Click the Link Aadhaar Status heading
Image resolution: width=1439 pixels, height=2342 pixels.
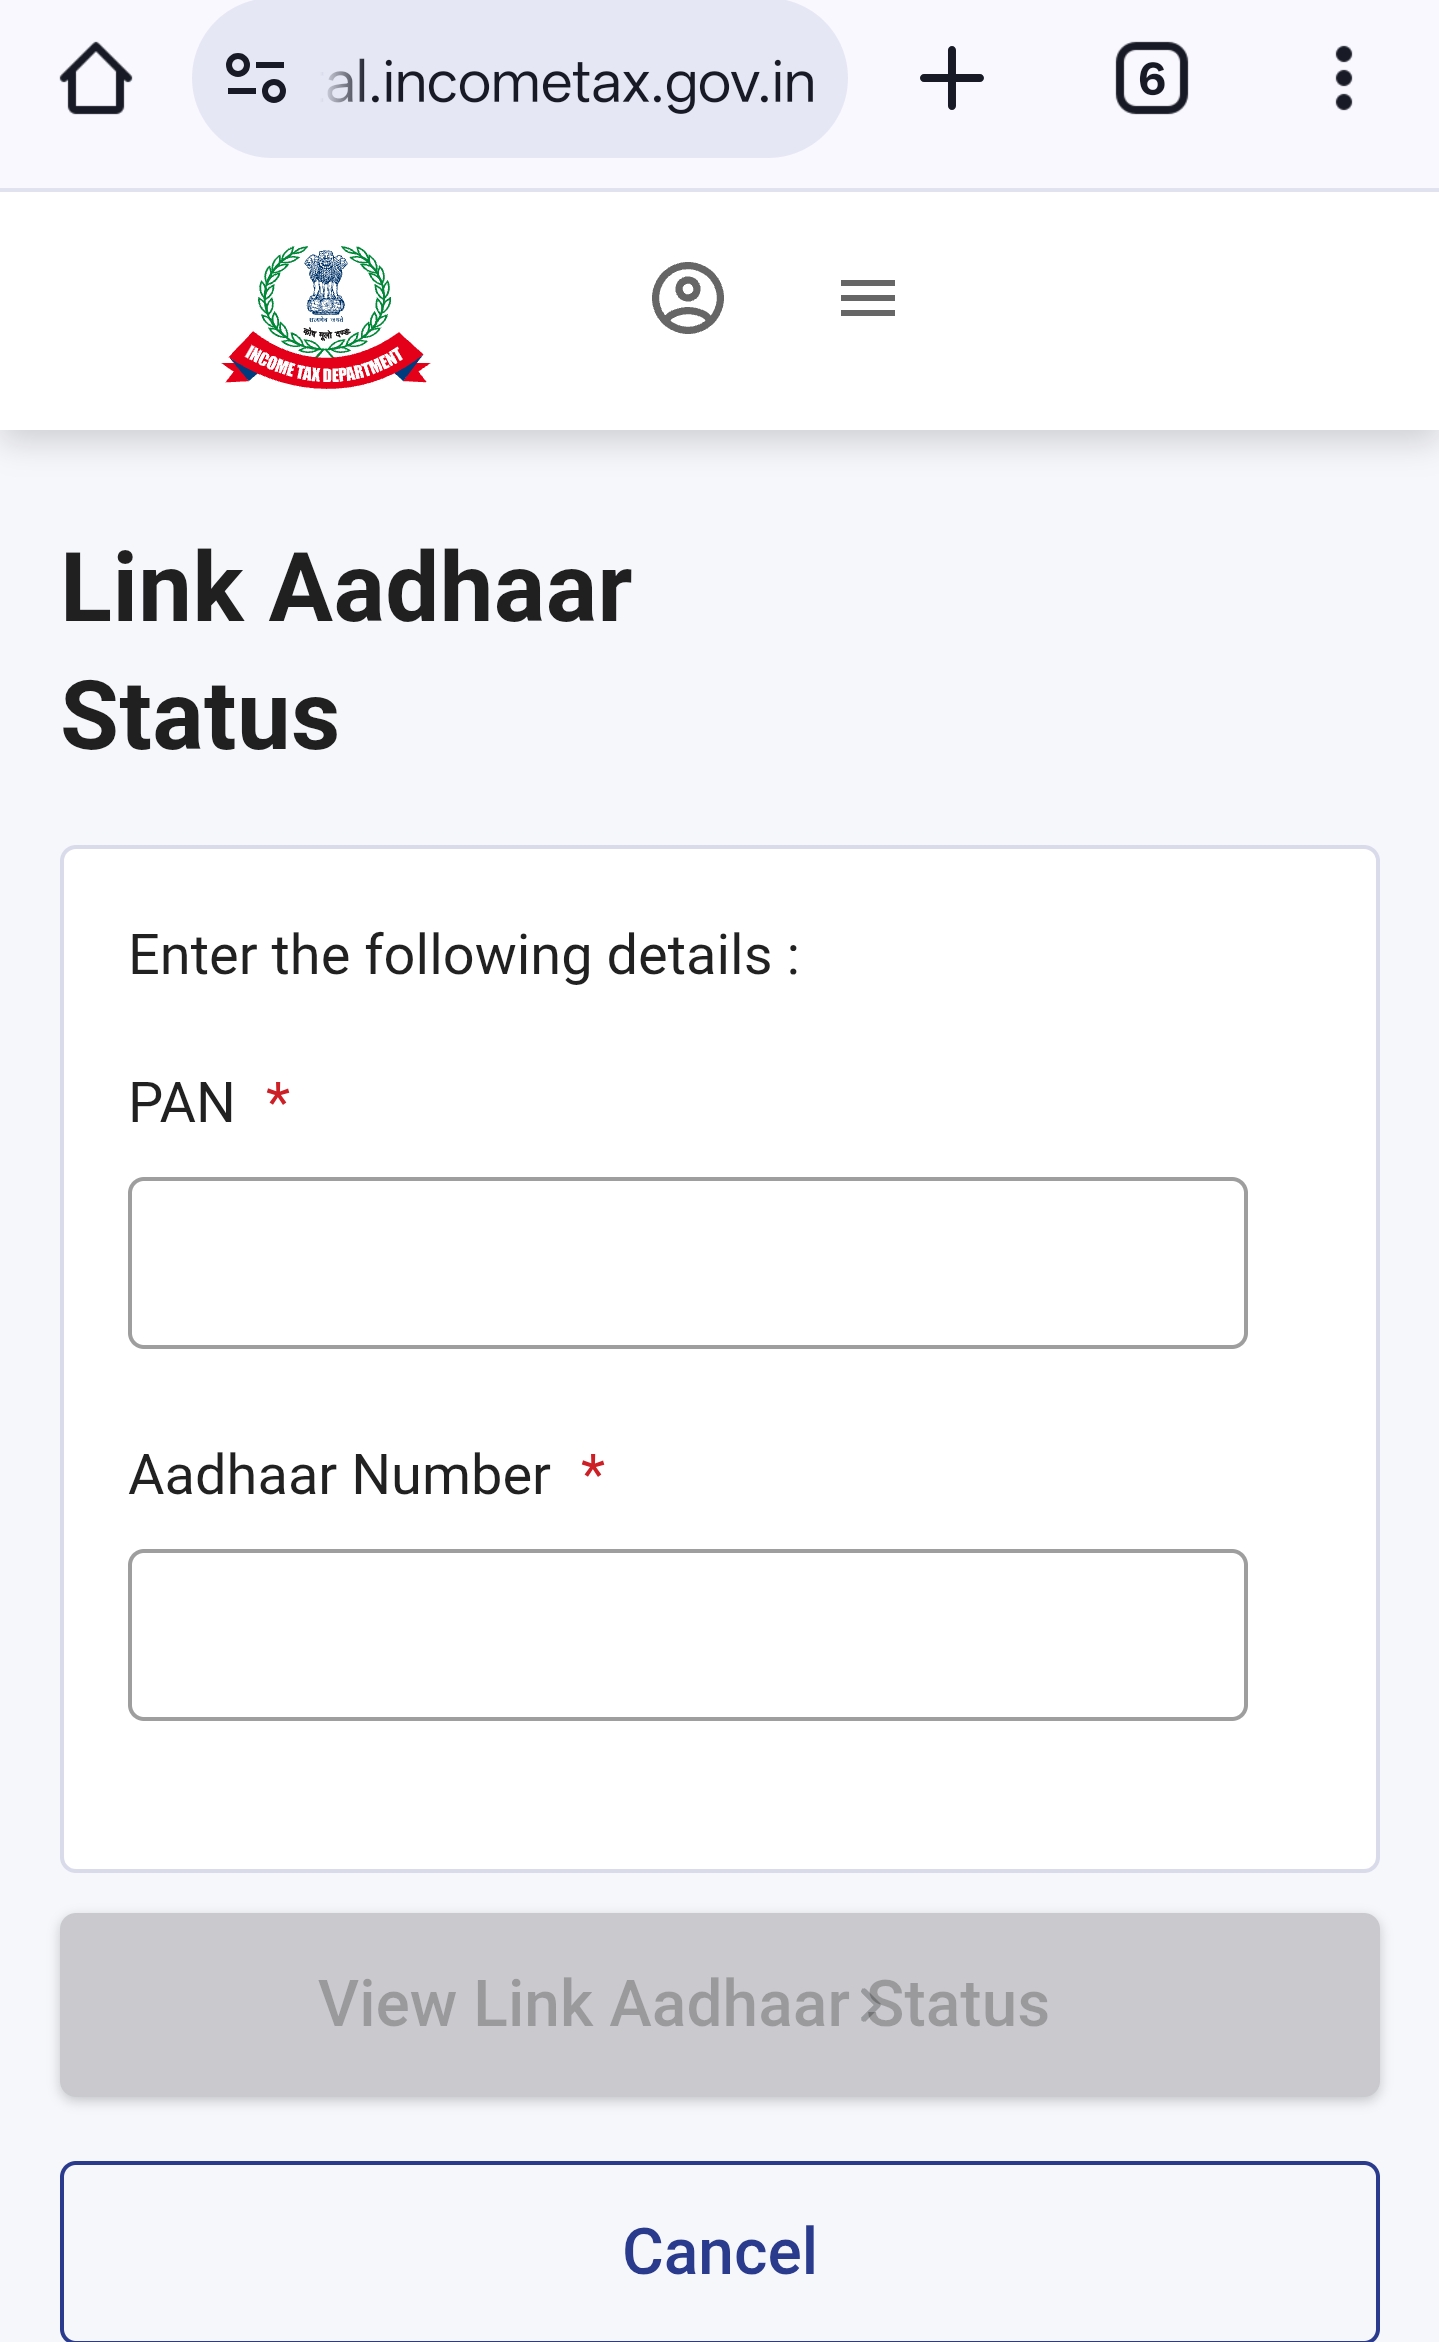coord(346,650)
